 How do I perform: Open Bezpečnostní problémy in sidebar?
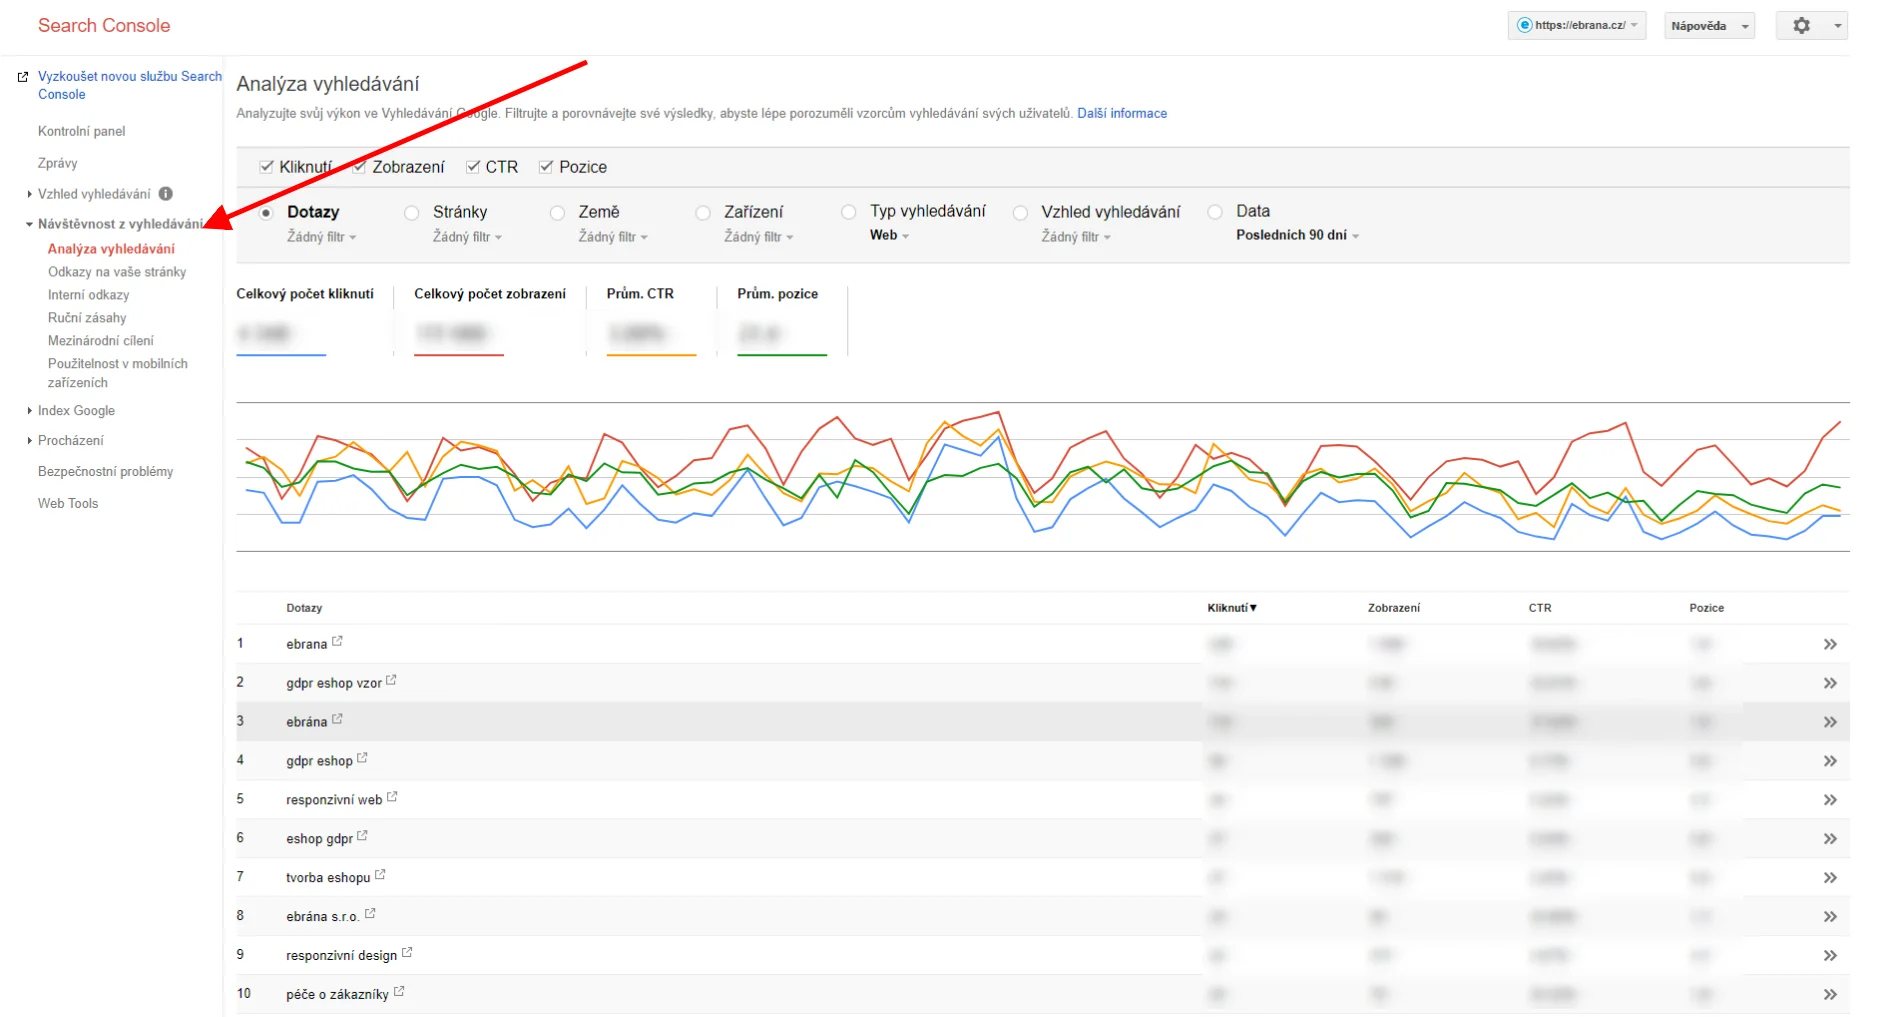pos(106,472)
